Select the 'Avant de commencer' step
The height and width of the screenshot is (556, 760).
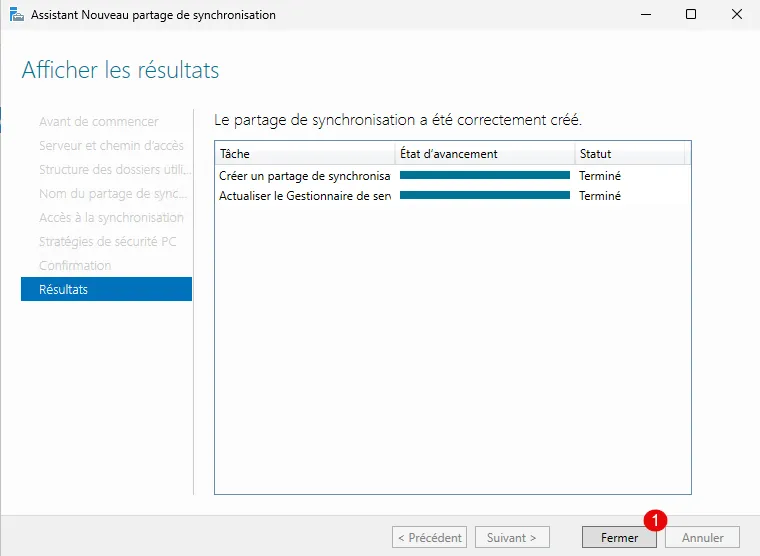(98, 122)
